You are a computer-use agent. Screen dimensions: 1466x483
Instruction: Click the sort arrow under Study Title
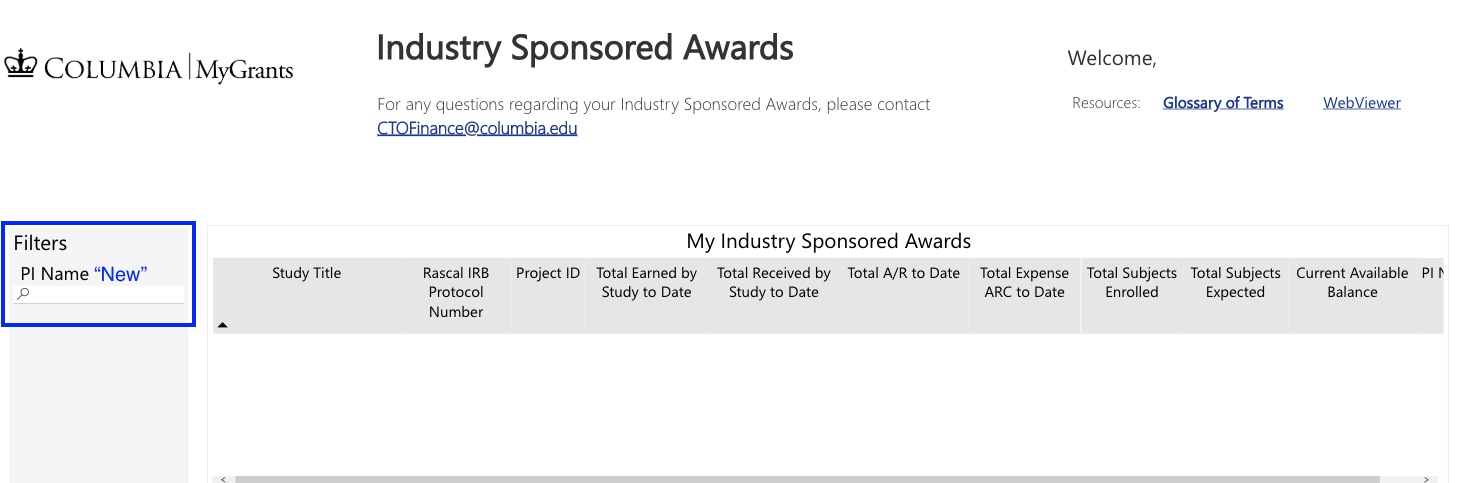click(222, 325)
